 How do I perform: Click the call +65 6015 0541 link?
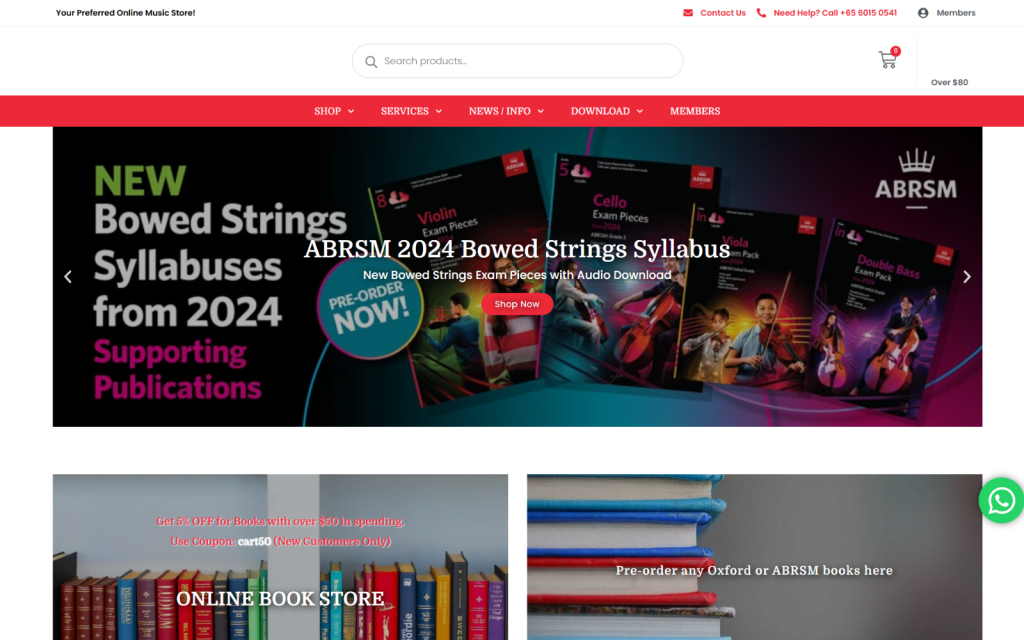(x=835, y=13)
